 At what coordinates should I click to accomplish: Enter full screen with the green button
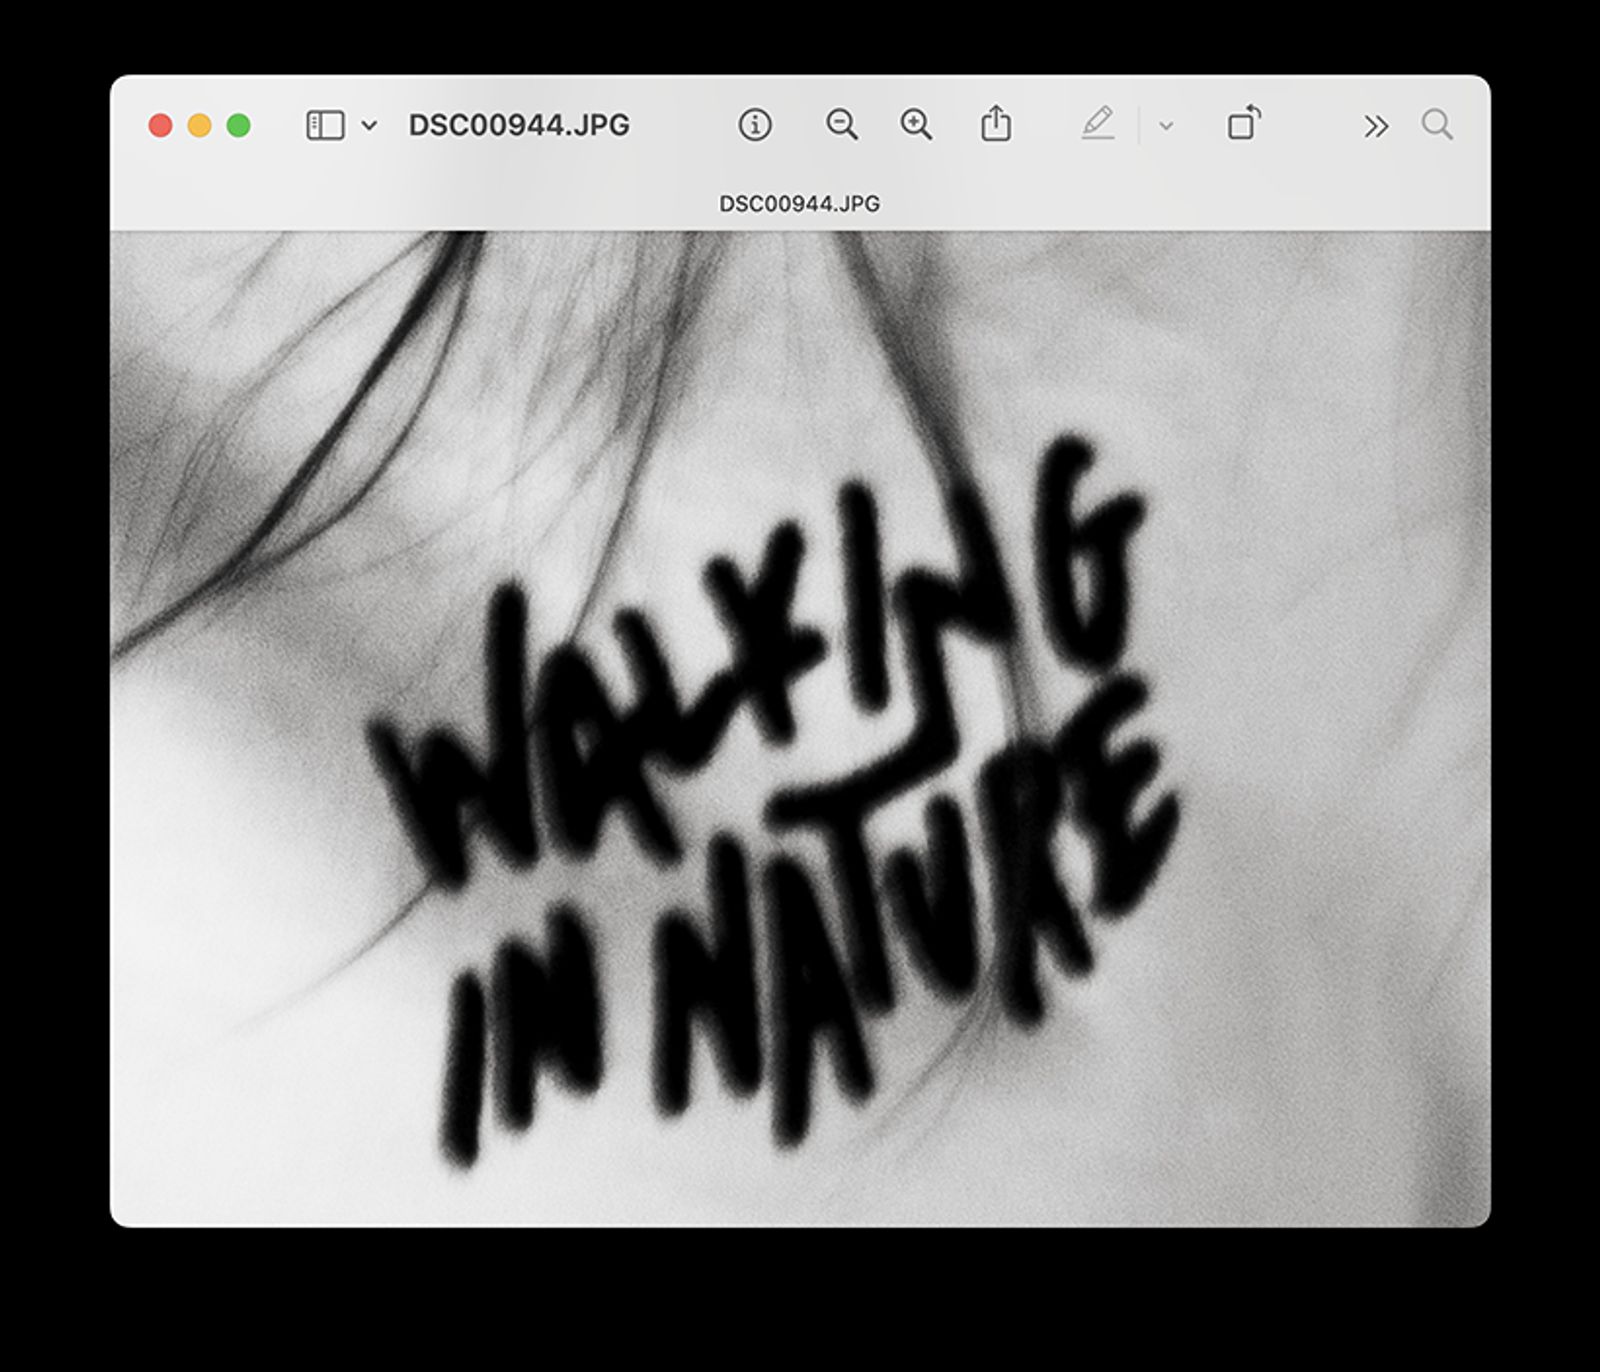(x=239, y=125)
